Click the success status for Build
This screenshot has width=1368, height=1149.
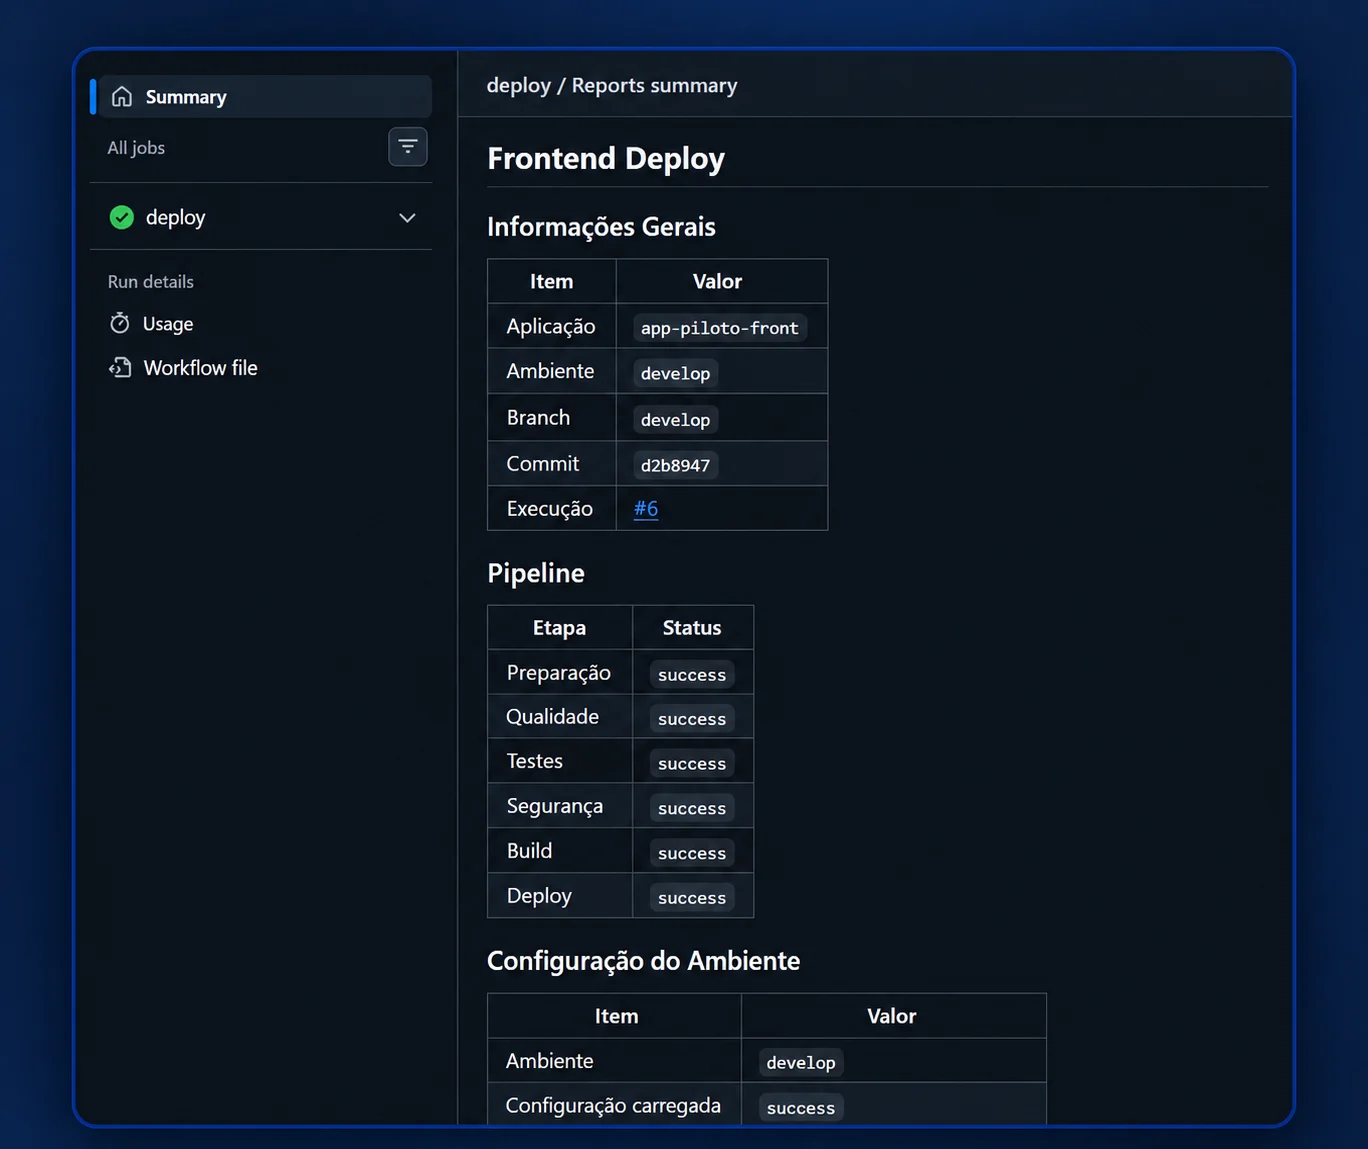click(692, 853)
